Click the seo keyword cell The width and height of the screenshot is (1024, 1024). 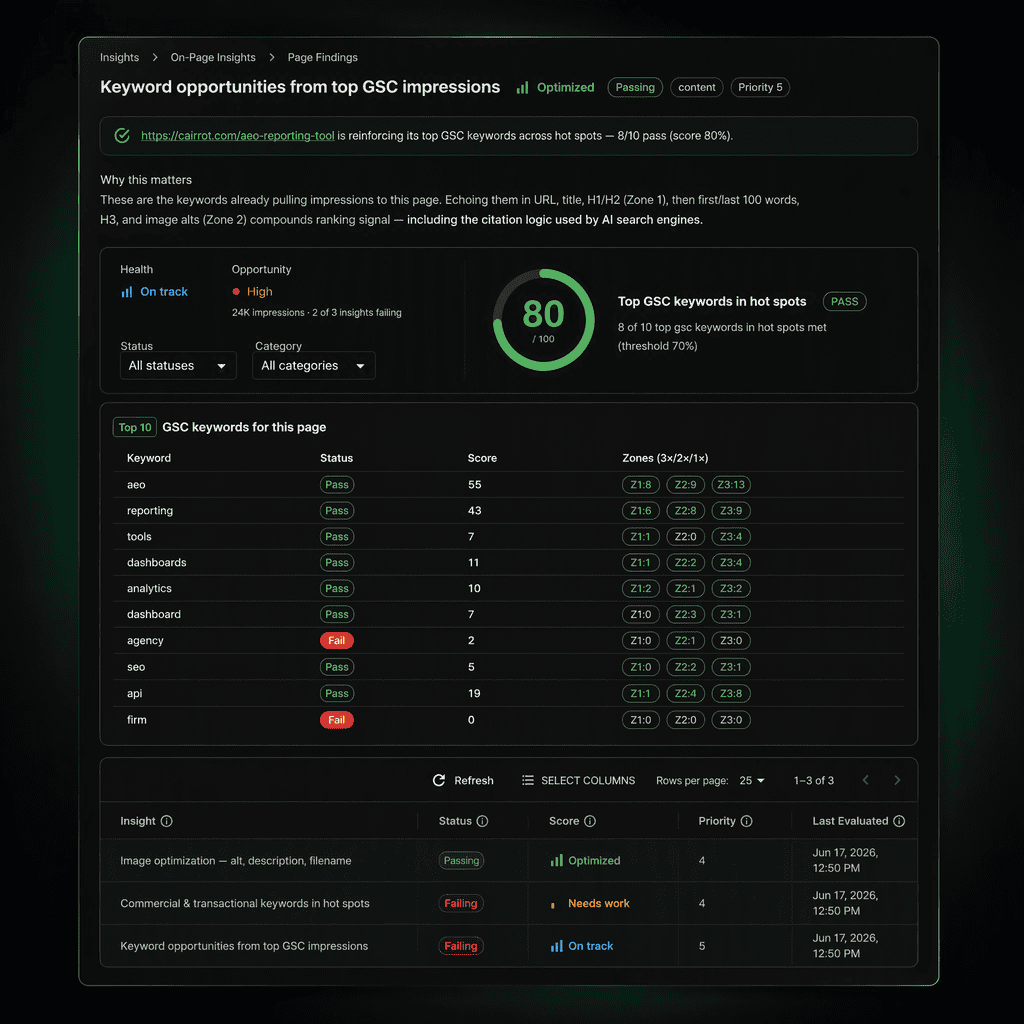[x=136, y=667]
